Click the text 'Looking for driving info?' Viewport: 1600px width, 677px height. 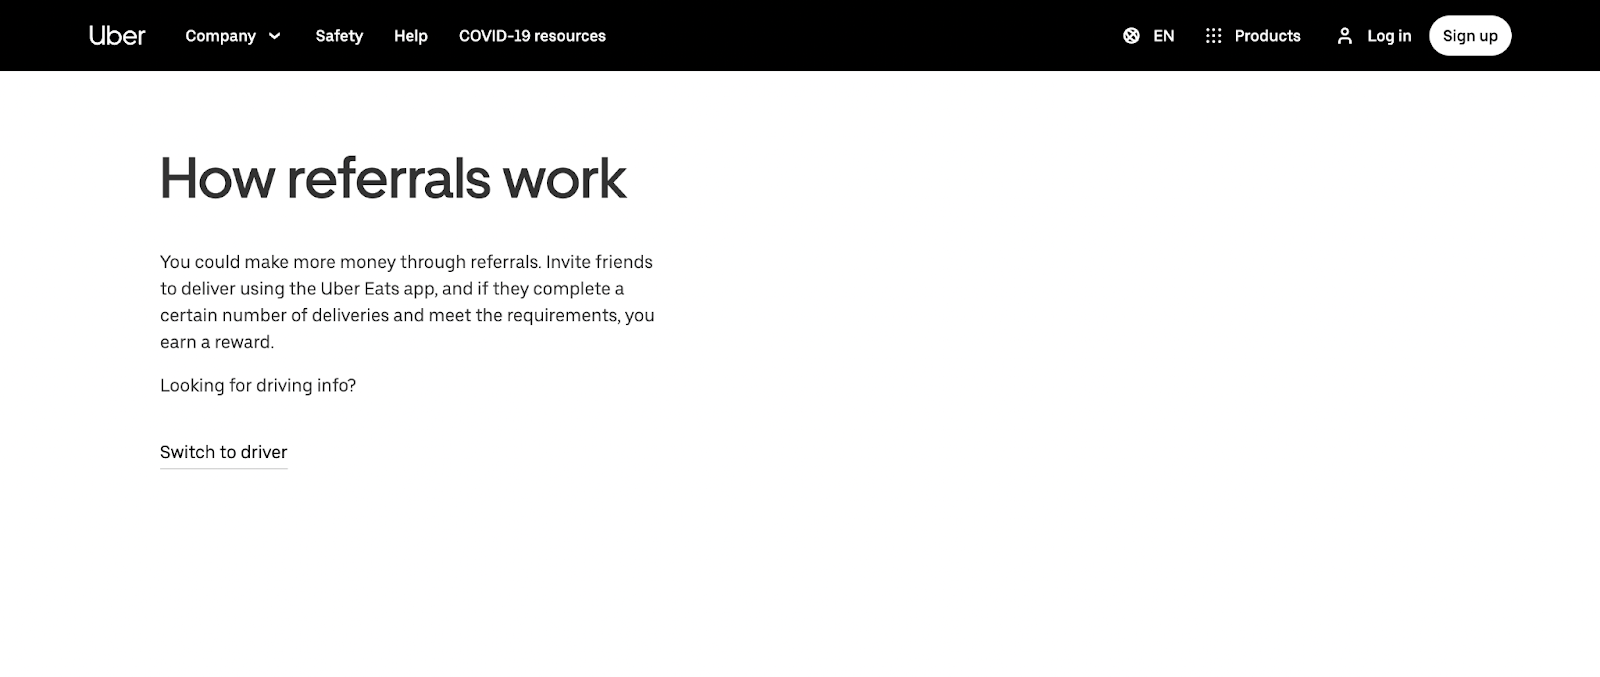(258, 385)
